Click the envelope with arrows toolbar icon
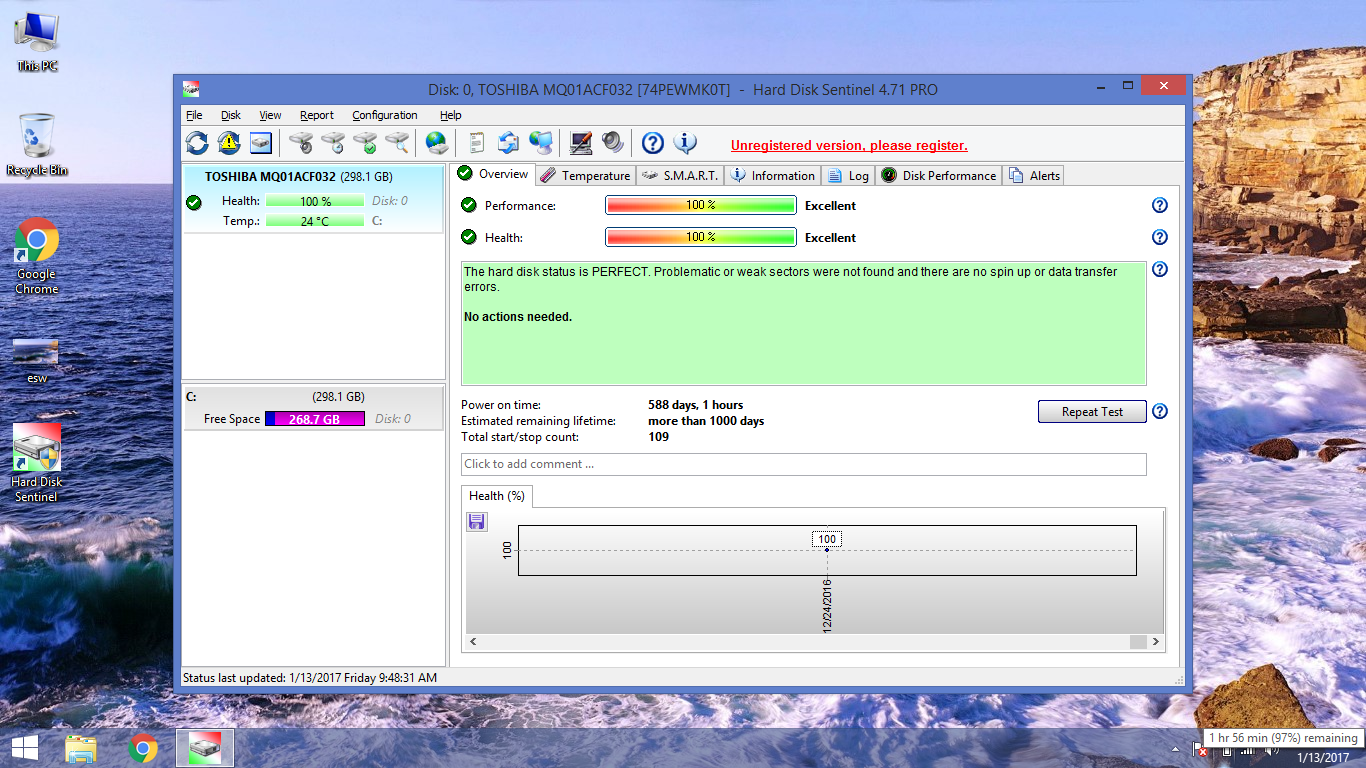Viewport: 1366px width, 768px height. coord(509,143)
